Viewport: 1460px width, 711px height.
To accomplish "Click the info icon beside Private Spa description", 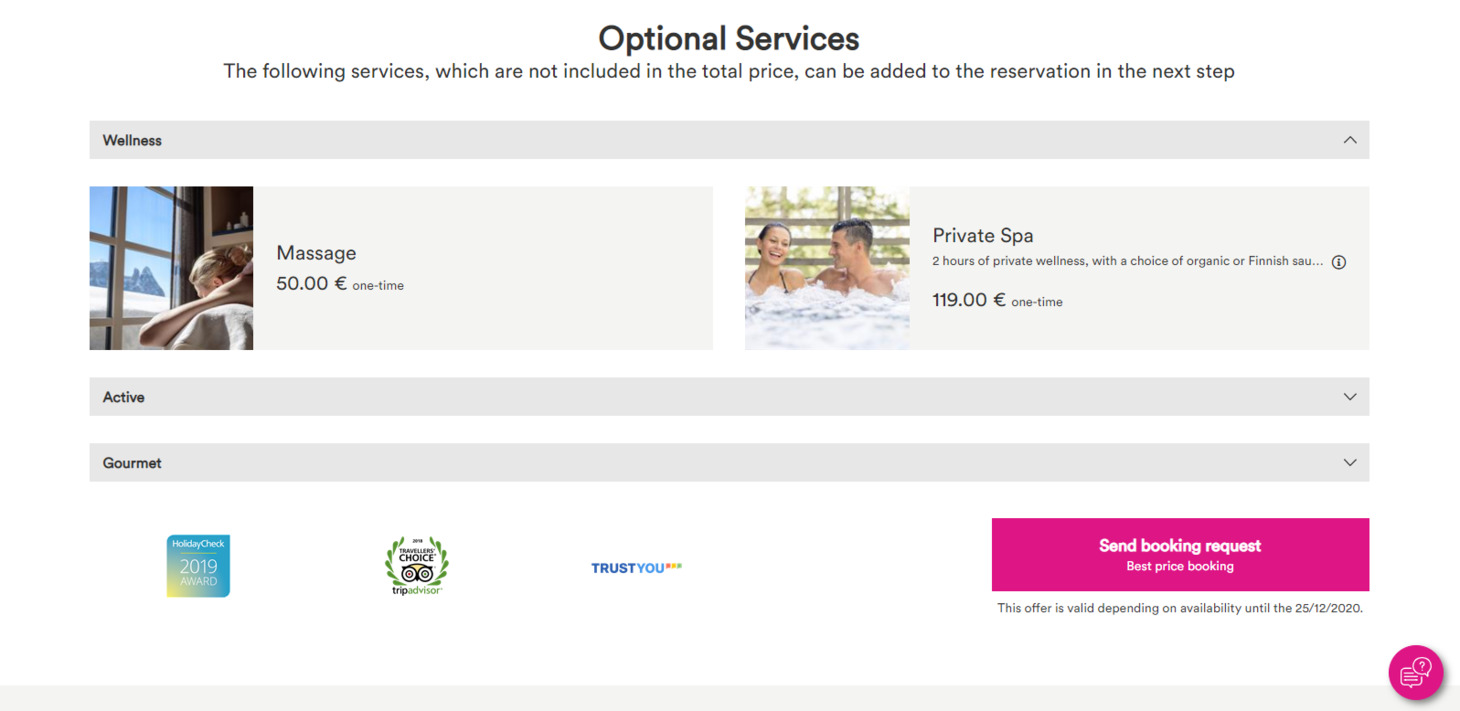I will 1339,262.
